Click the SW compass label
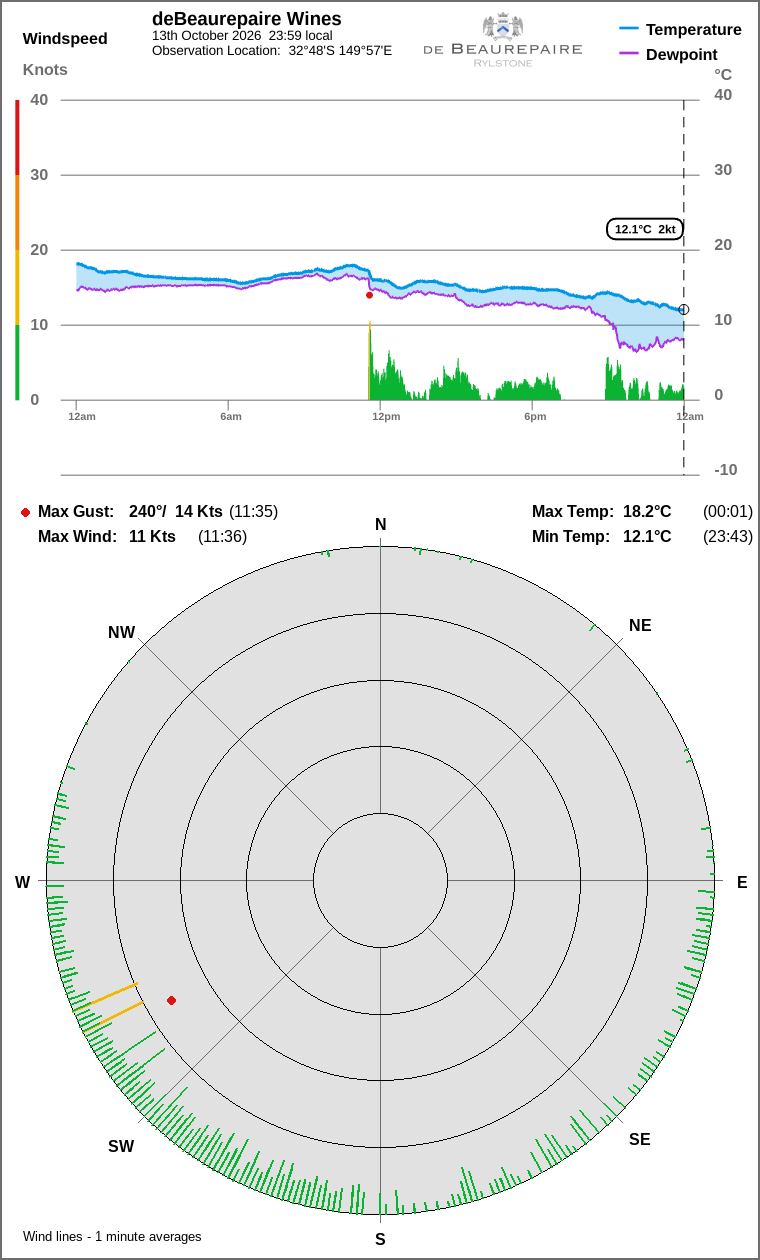The image size is (760, 1260). [121, 1147]
